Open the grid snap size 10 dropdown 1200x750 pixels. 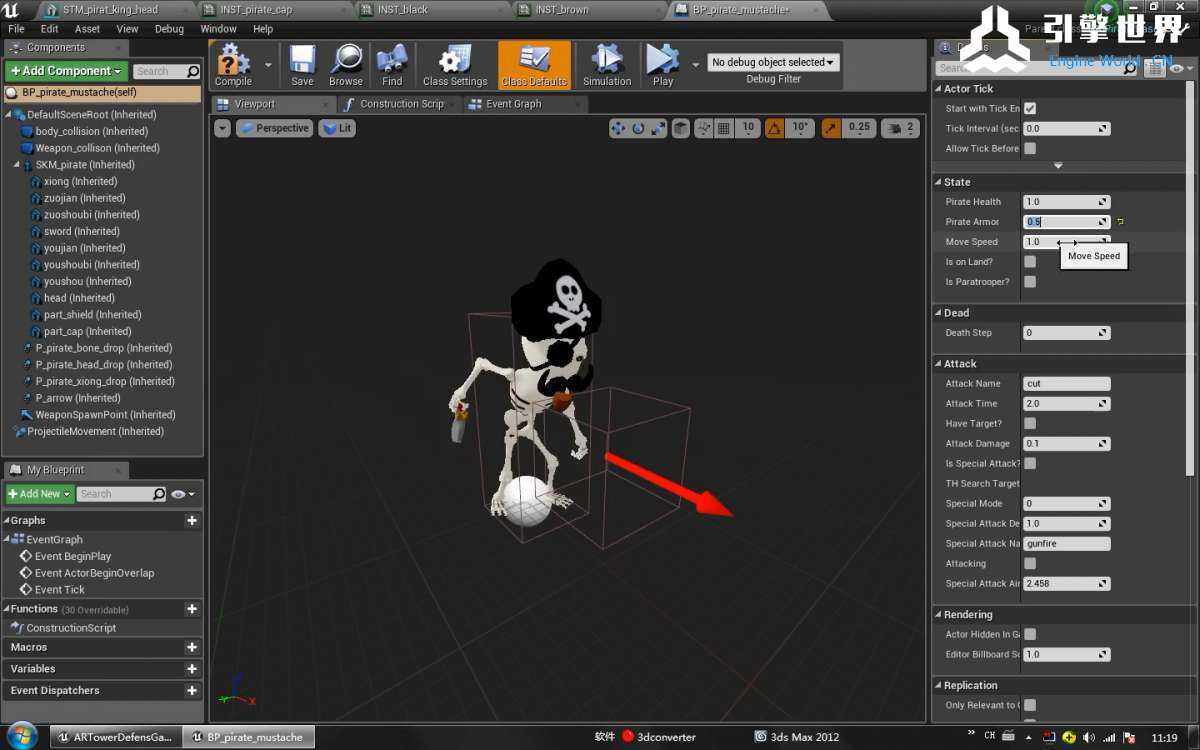[748, 128]
